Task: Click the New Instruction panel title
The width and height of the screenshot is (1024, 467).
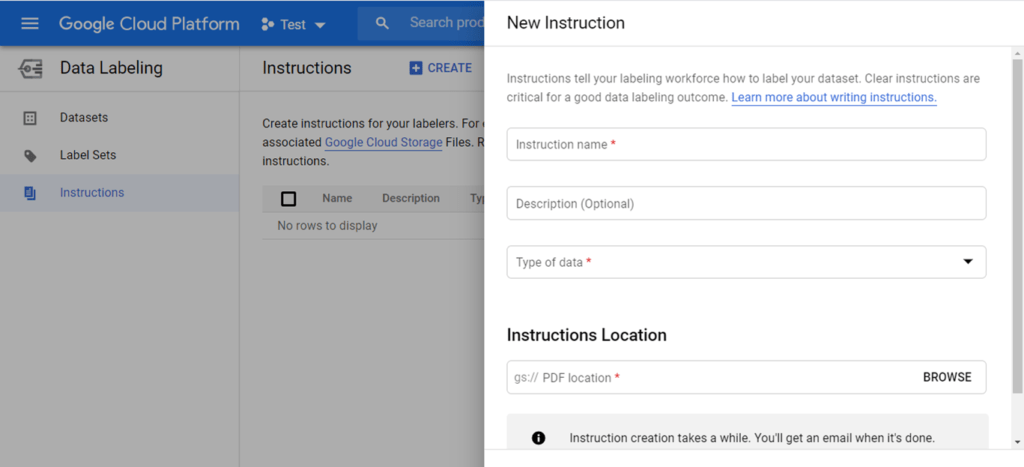Action: tap(566, 23)
